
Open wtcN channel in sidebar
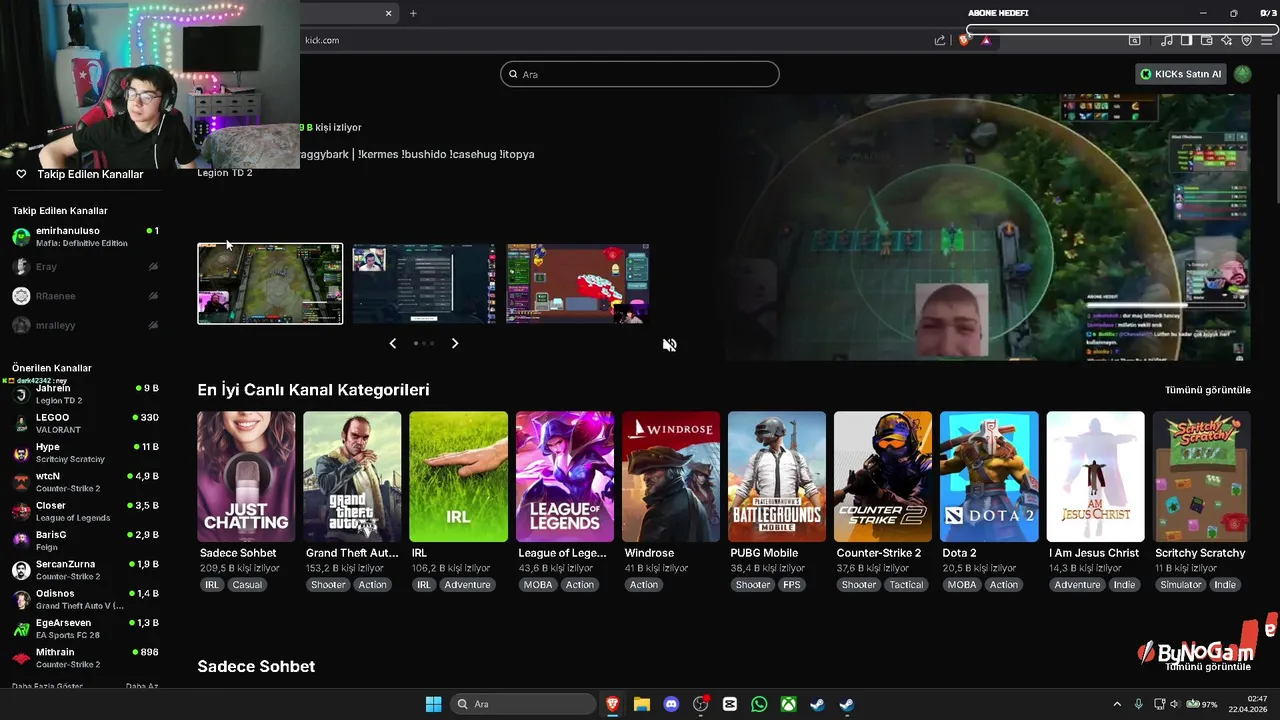coord(85,482)
